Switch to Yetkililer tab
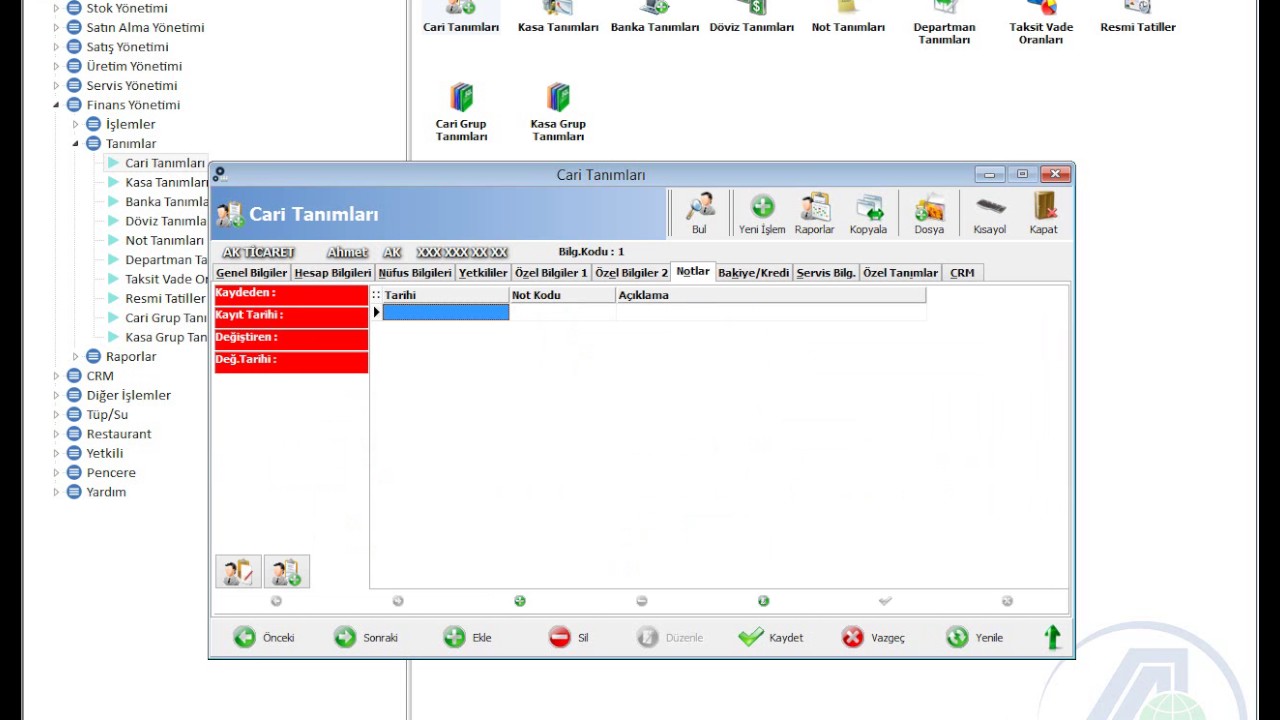The height and width of the screenshot is (720, 1280). pos(484,273)
